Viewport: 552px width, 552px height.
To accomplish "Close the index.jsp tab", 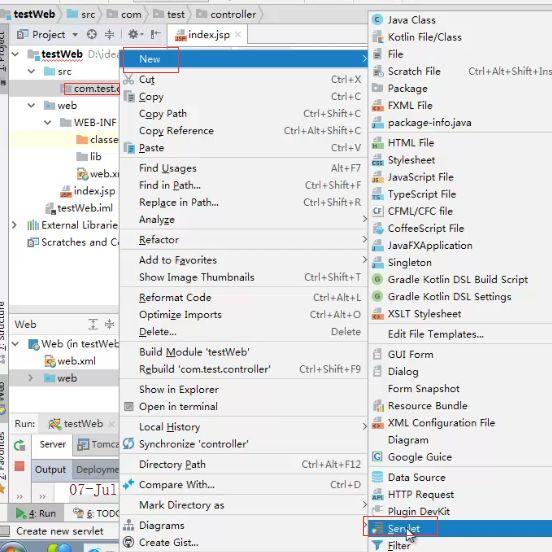I will tap(238, 34).
